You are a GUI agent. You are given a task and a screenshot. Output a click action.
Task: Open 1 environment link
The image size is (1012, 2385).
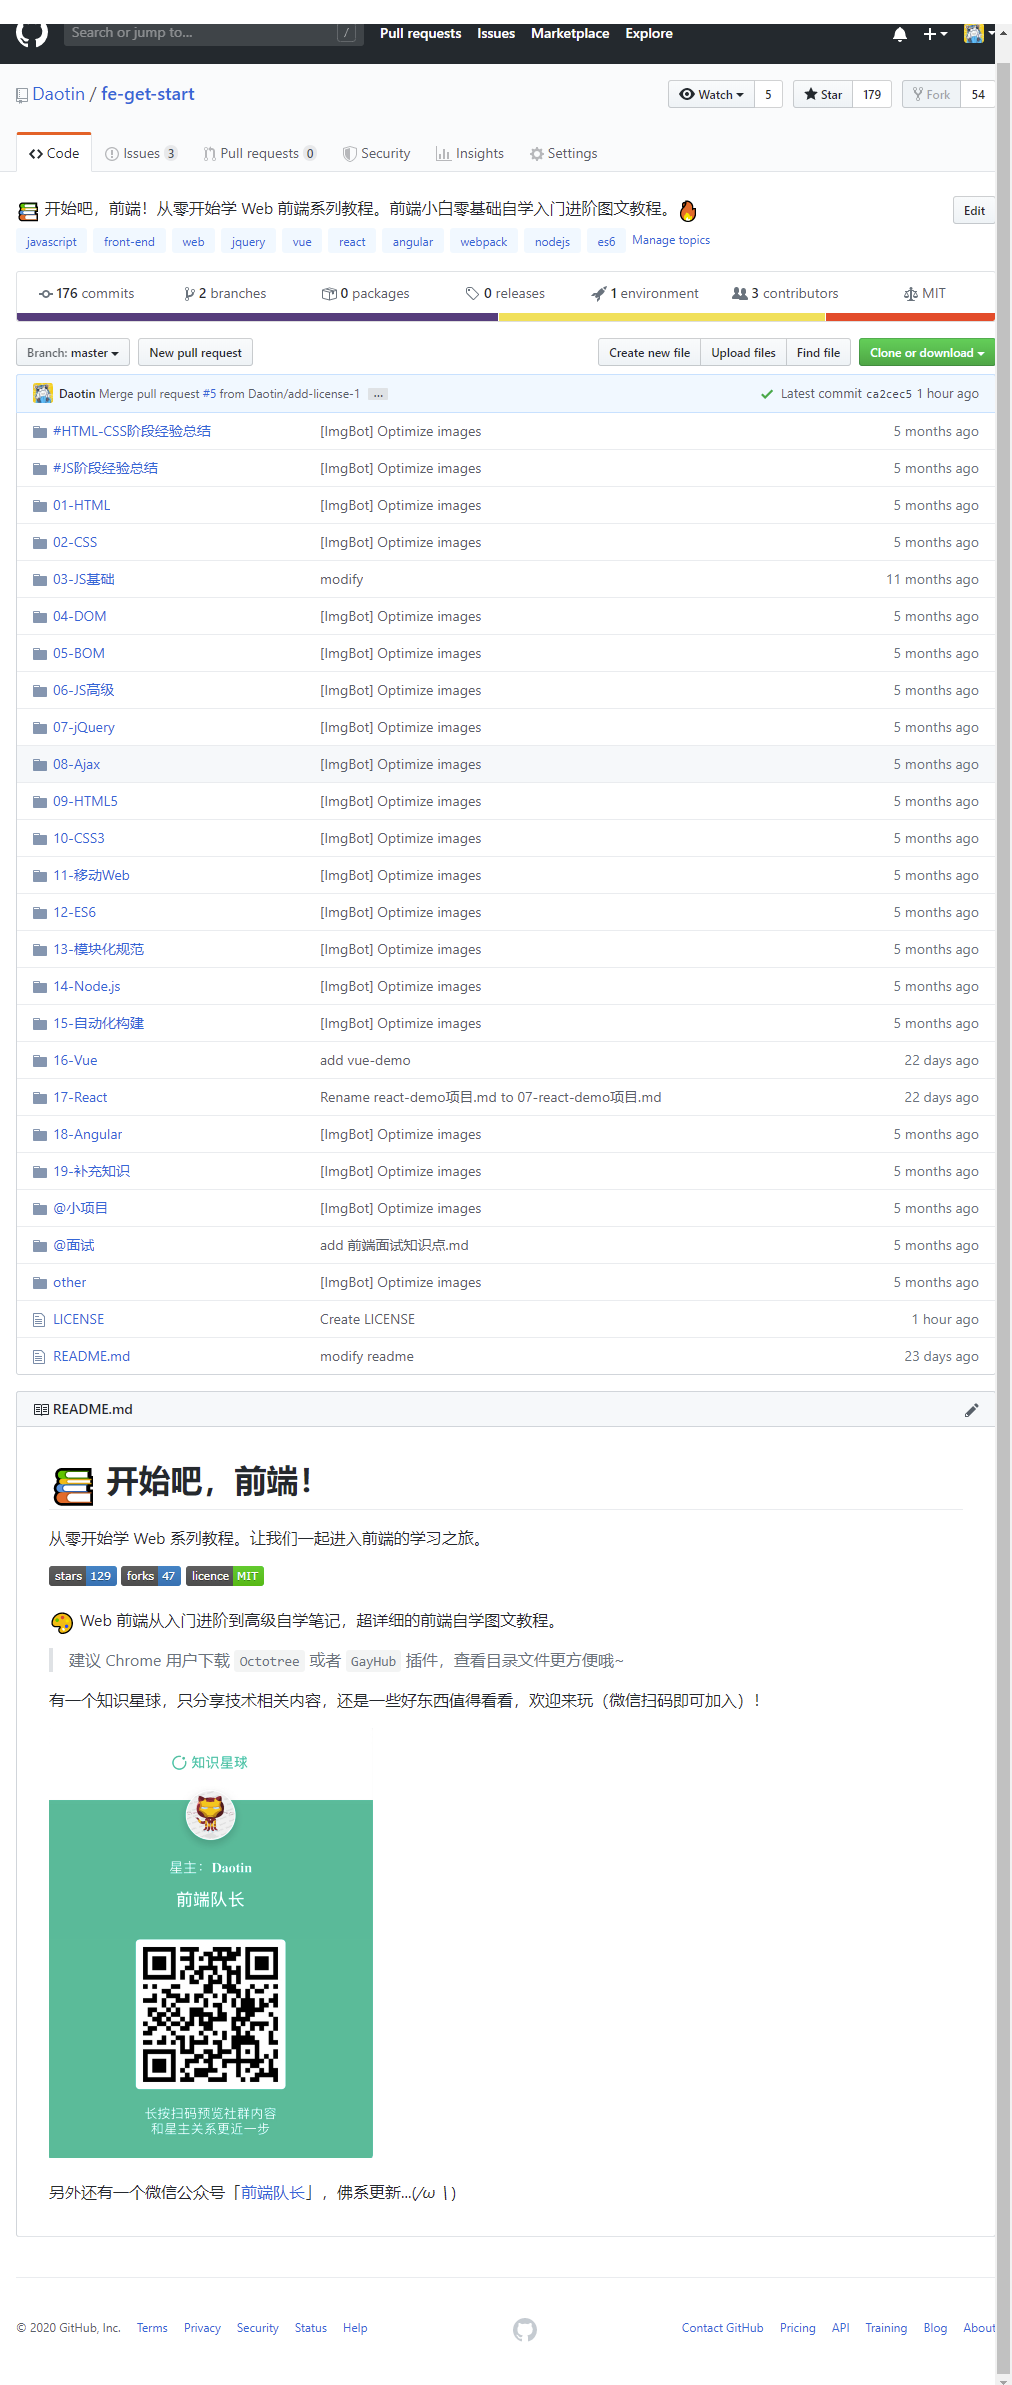coord(645,294)
